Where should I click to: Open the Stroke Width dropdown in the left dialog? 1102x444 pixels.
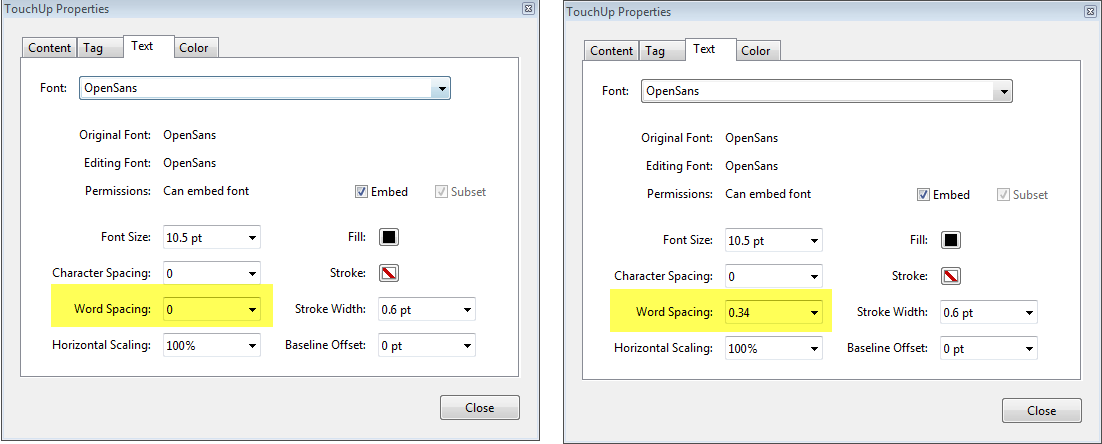(x=467, y=310)
